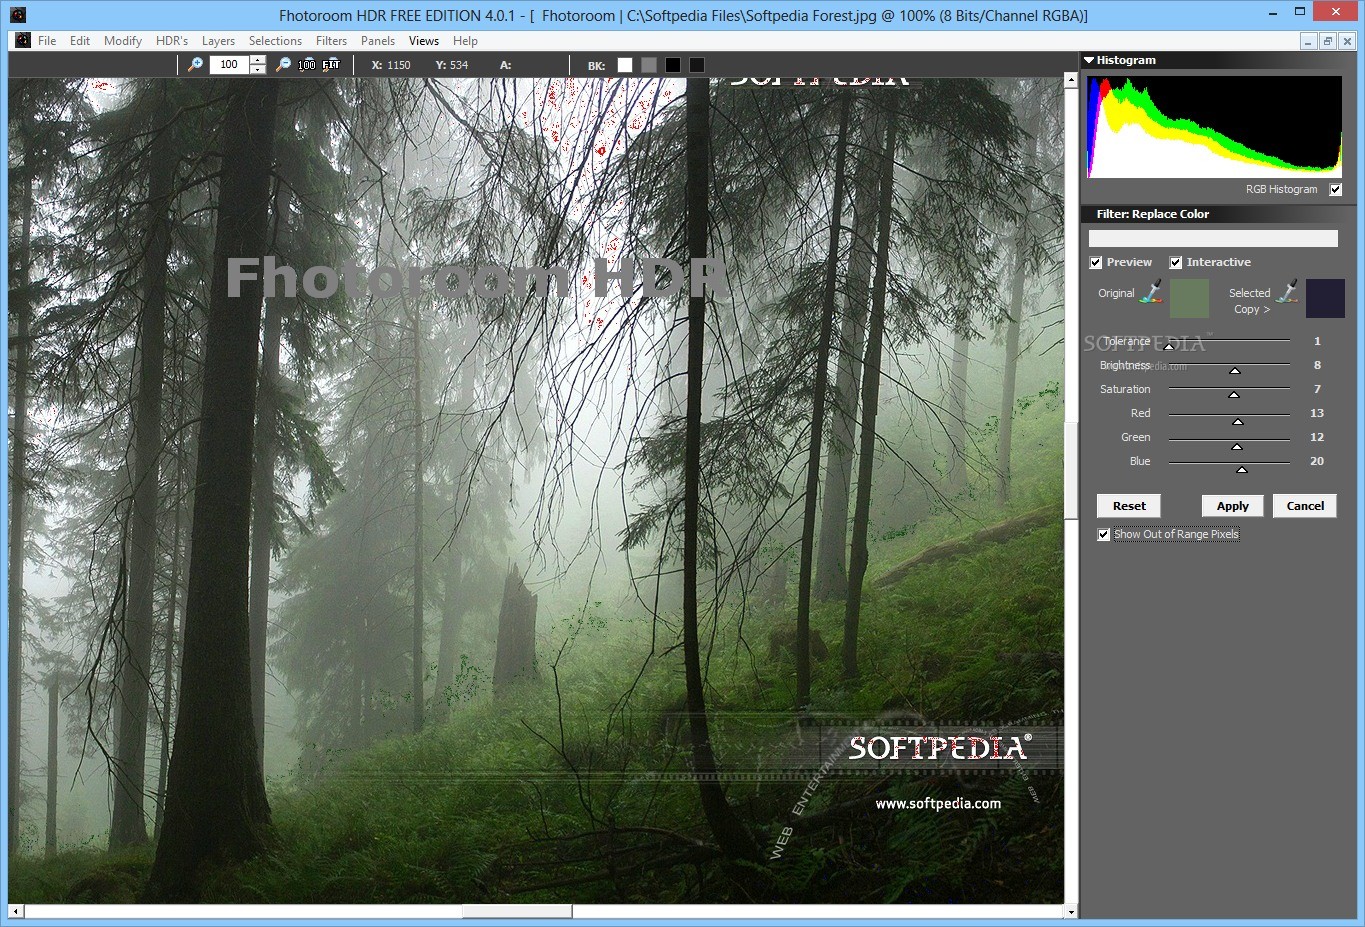Click the zoom in magnifier icon
This screenshot has width=1365, height=927.
[x=196, y=64]
